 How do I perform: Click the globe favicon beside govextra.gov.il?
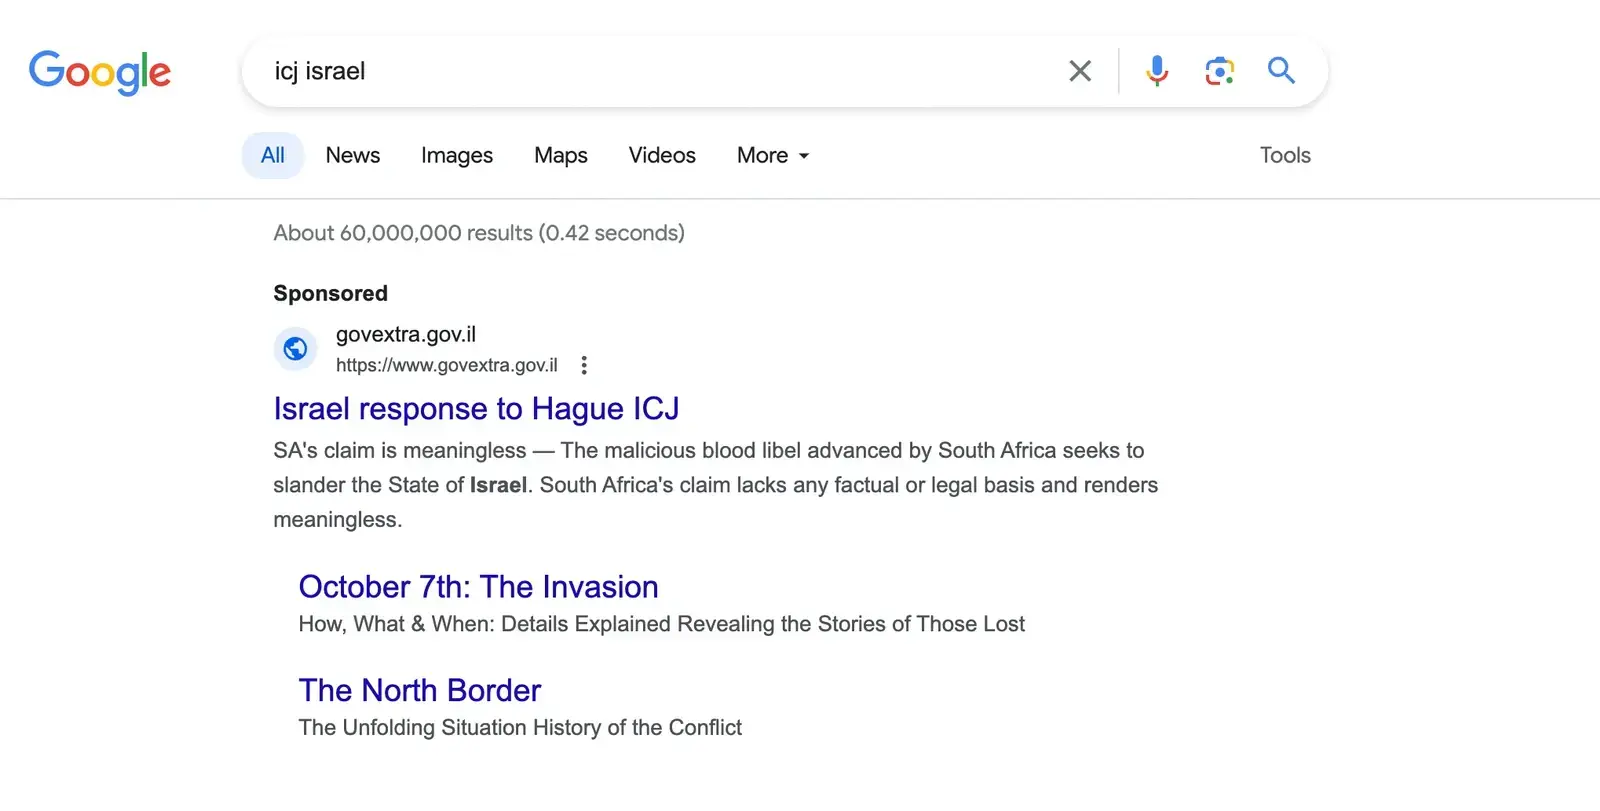click(295, 349)
